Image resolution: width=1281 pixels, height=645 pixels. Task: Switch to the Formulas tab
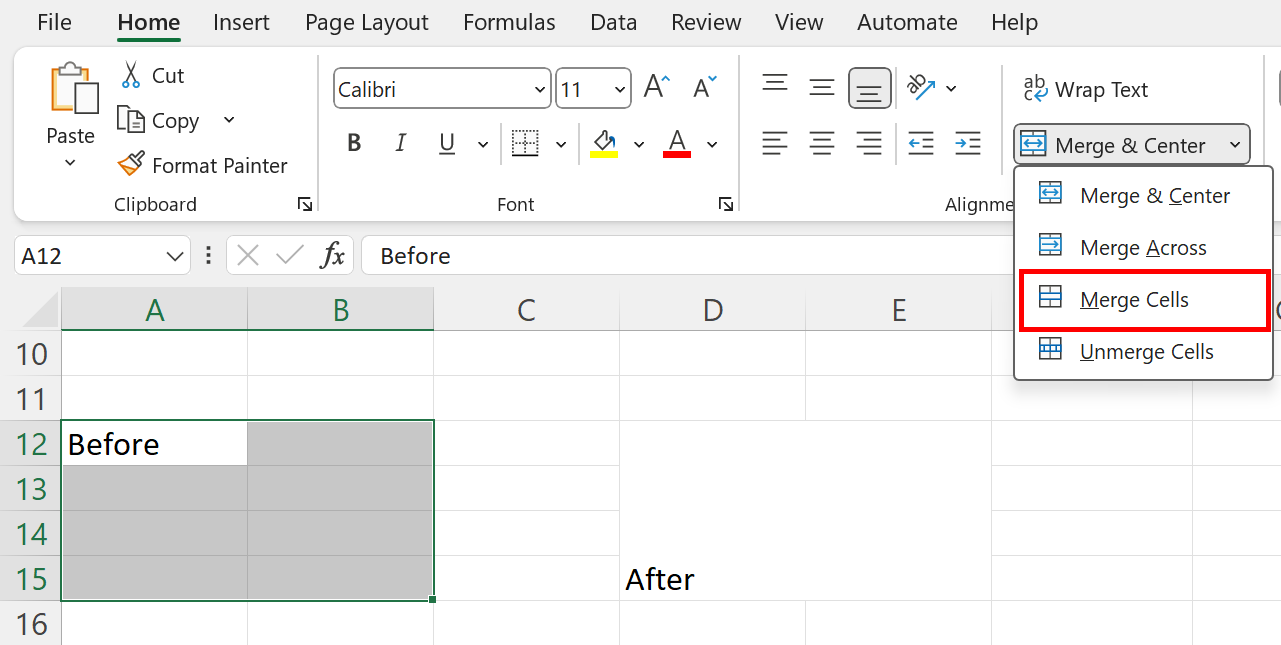(509, 22)
